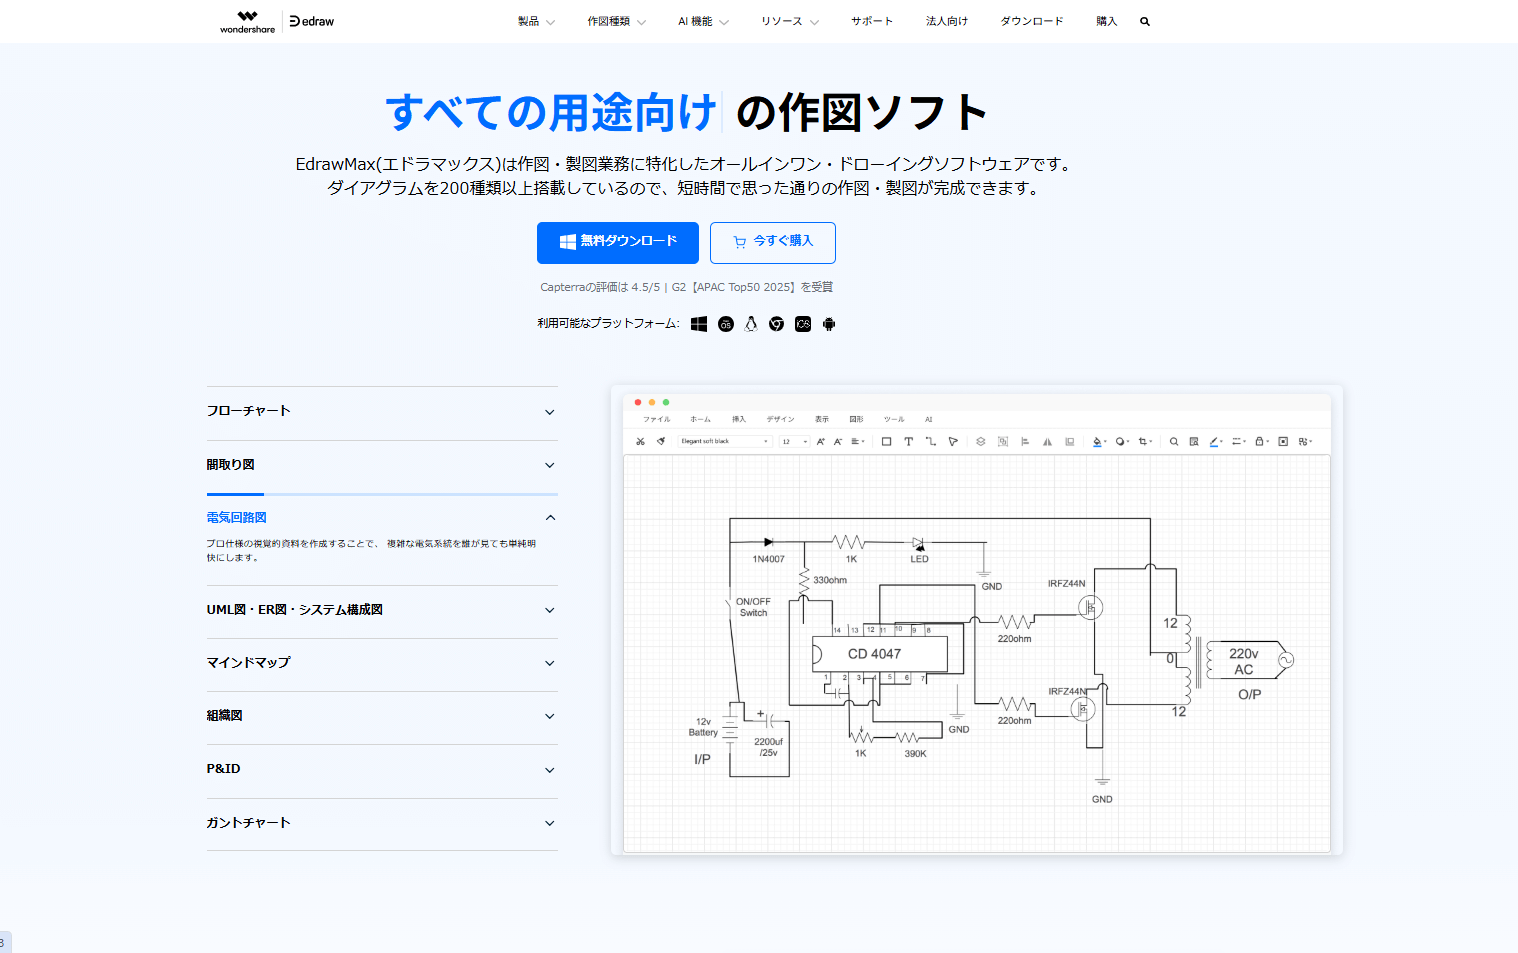The height and width of the screenshot is (953, 1518).
Task: Click the magnifier search icon in the preview toolbar
Action: click(x=1174, y=441)
